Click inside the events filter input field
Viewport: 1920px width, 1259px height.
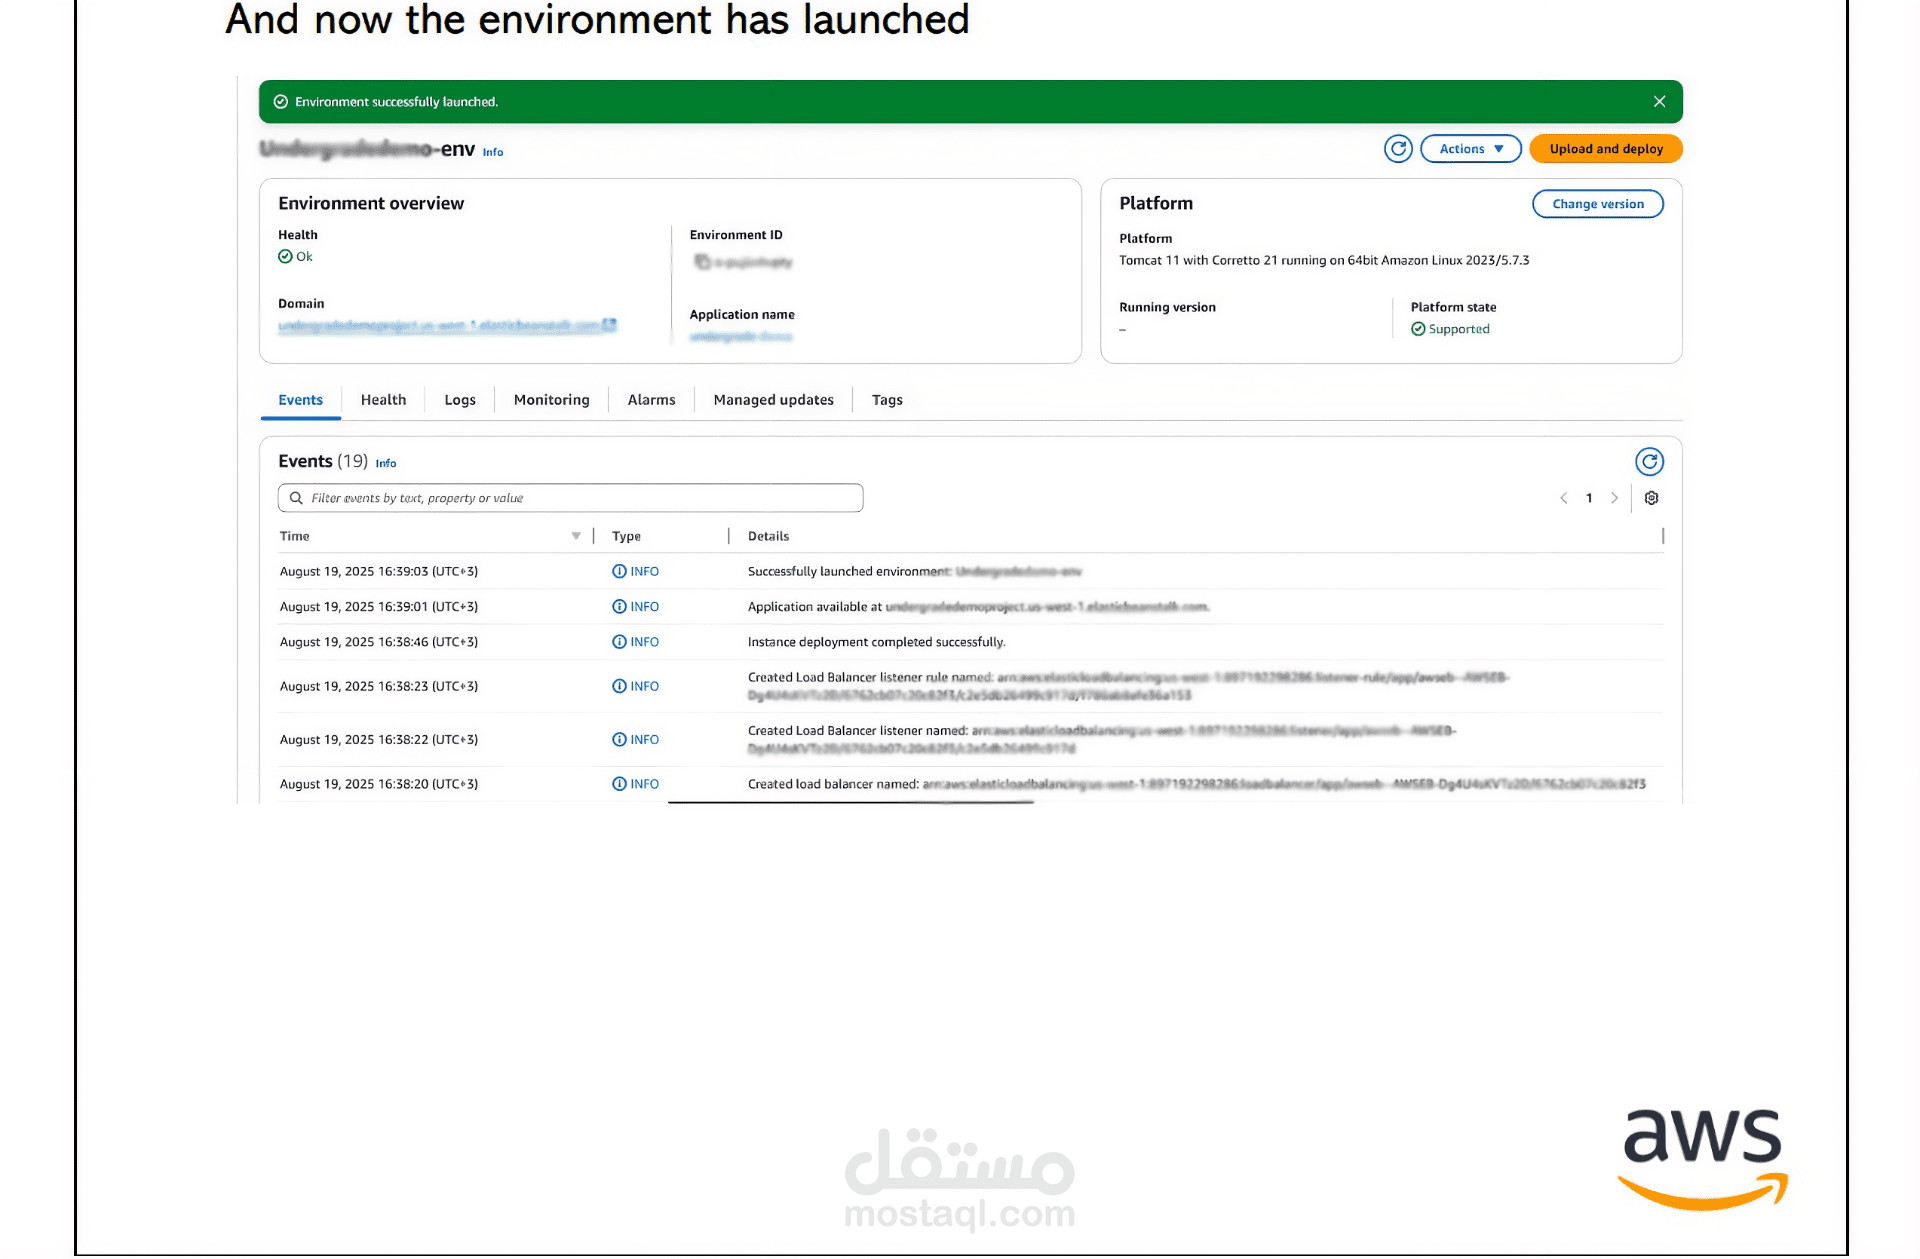570,497
